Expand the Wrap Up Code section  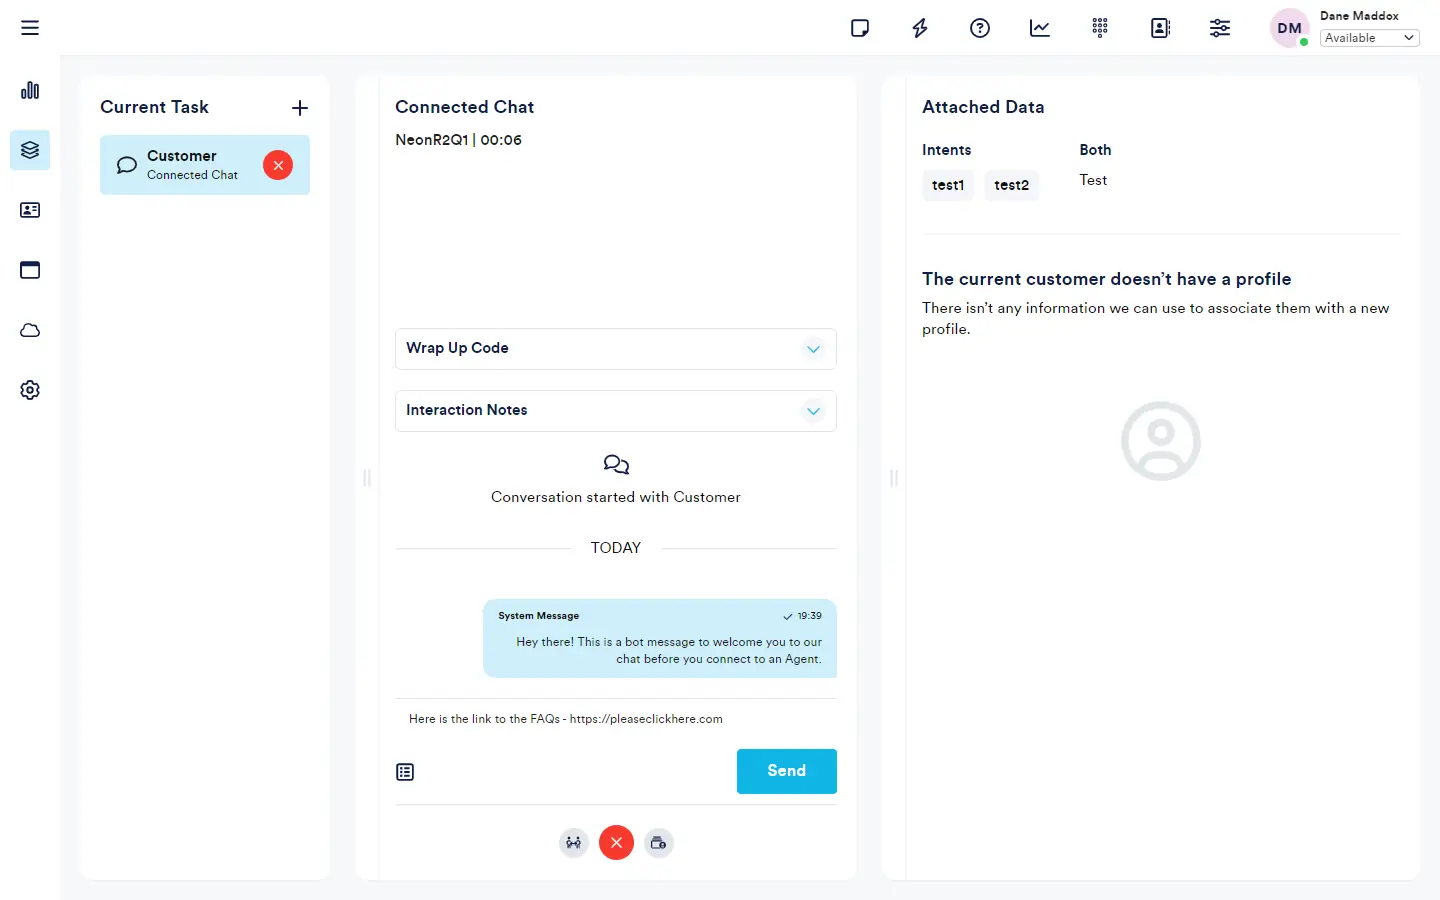813,349
